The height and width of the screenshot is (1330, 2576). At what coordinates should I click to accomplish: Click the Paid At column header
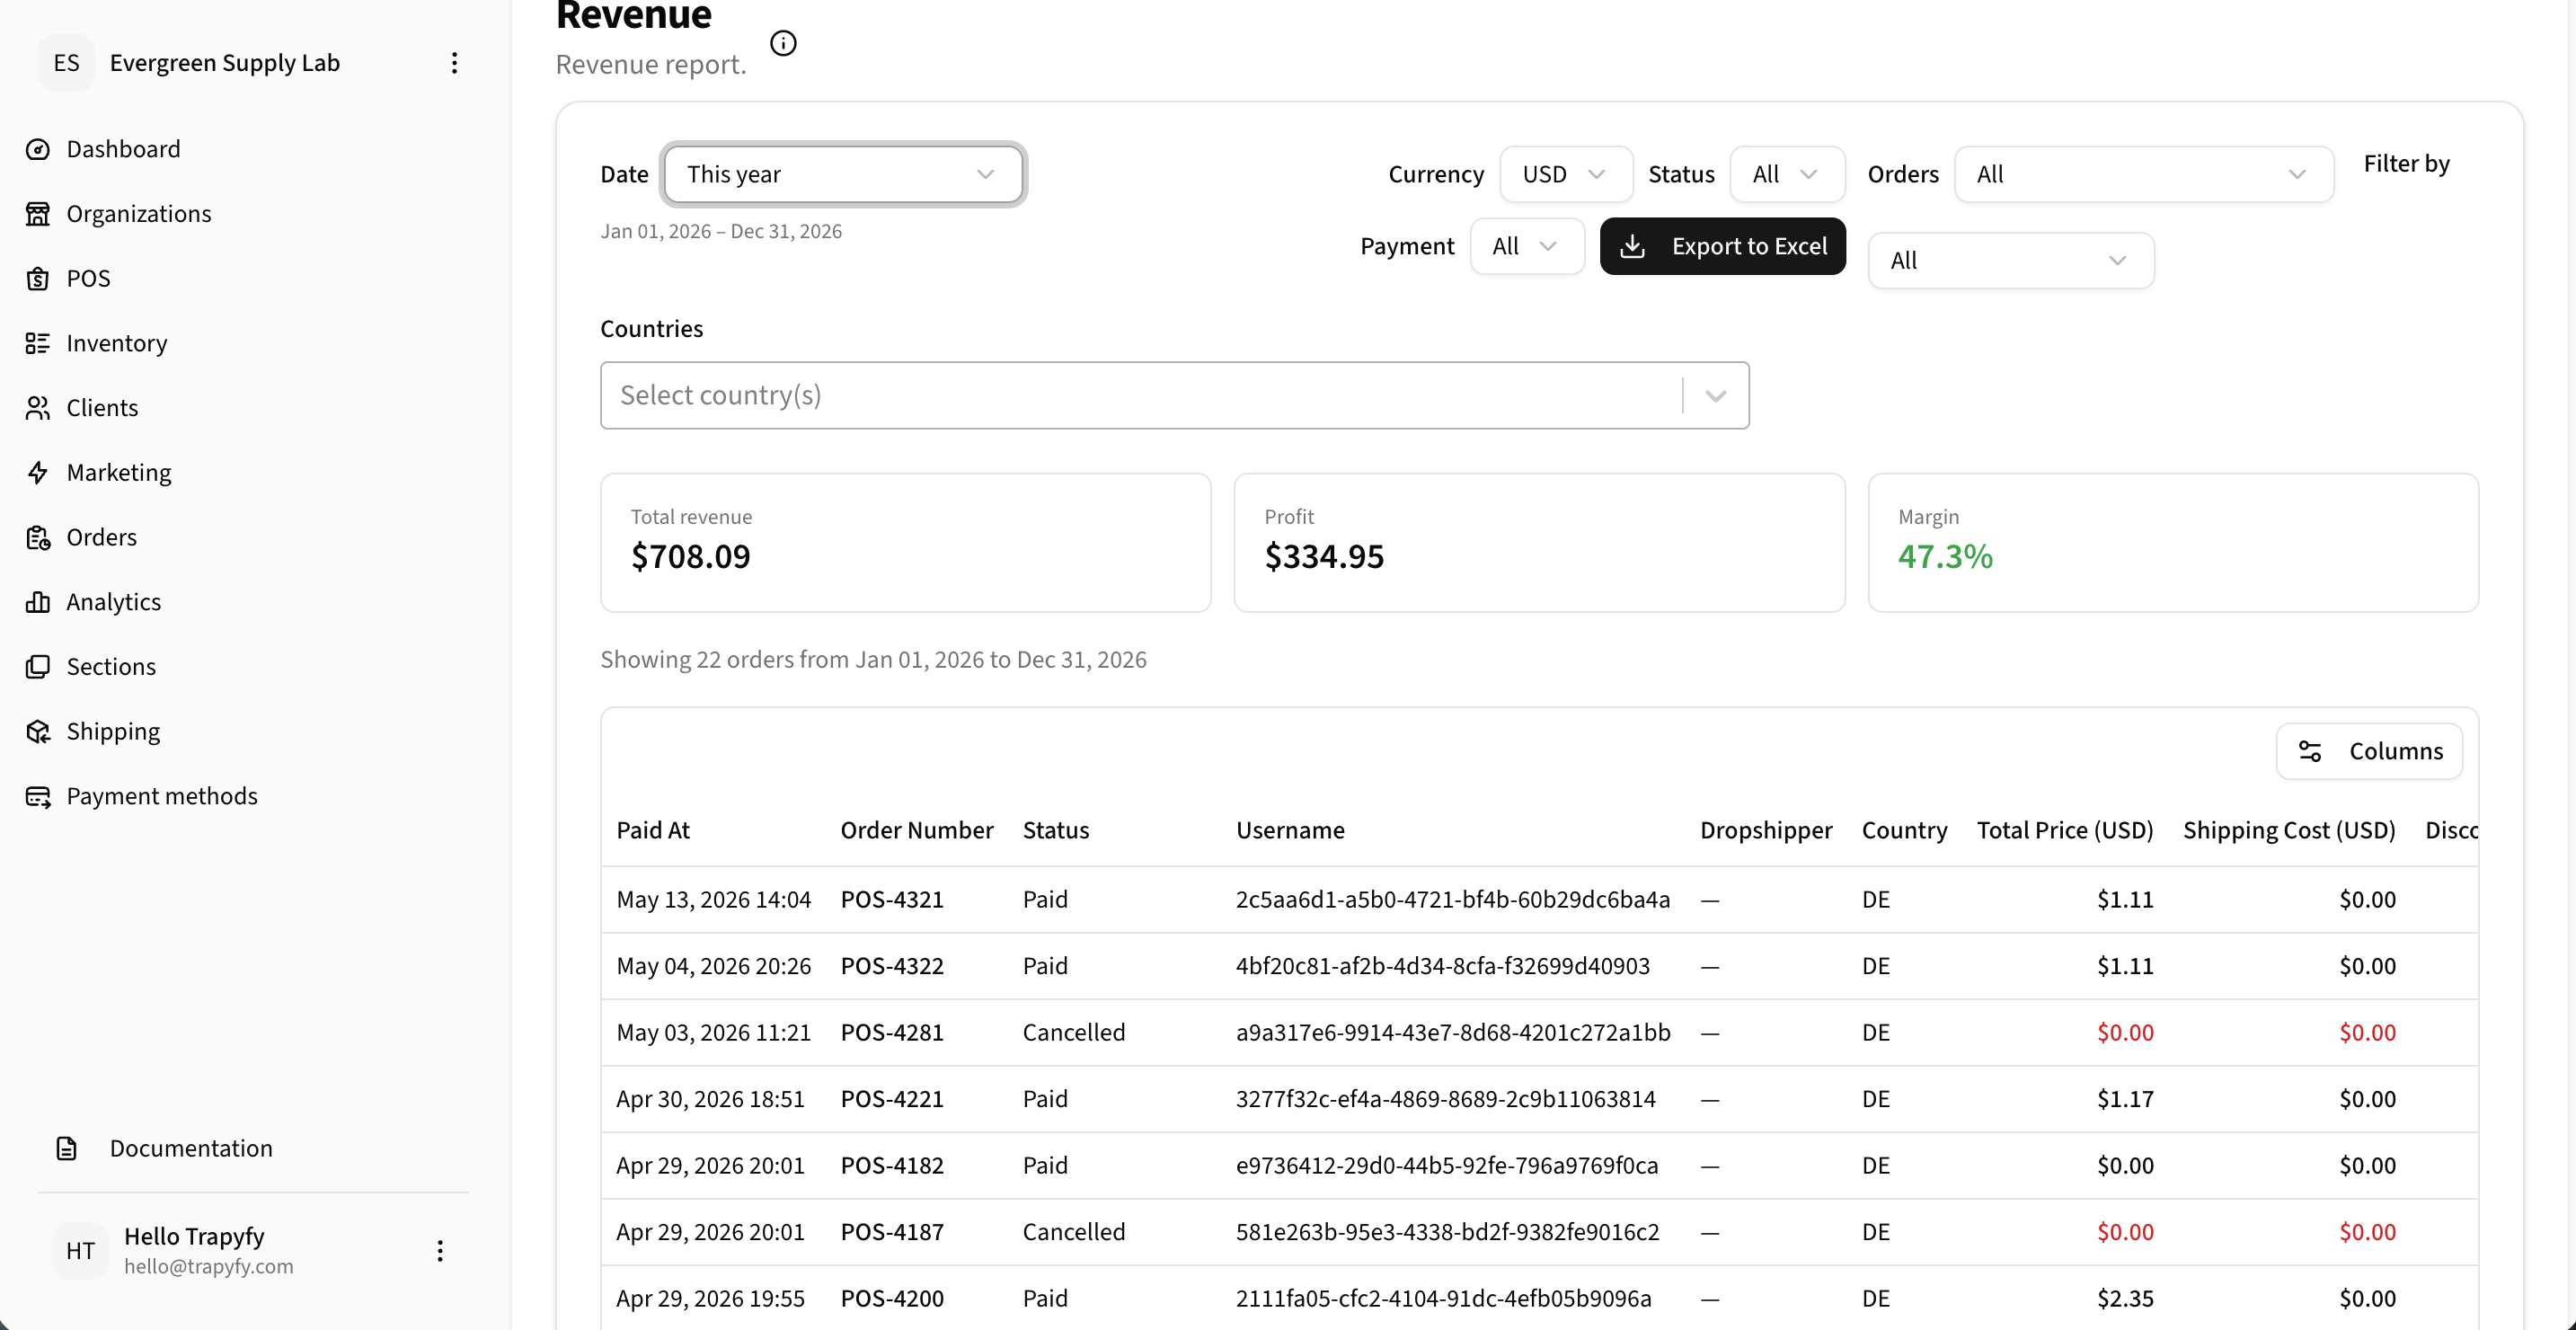[653, 831]
